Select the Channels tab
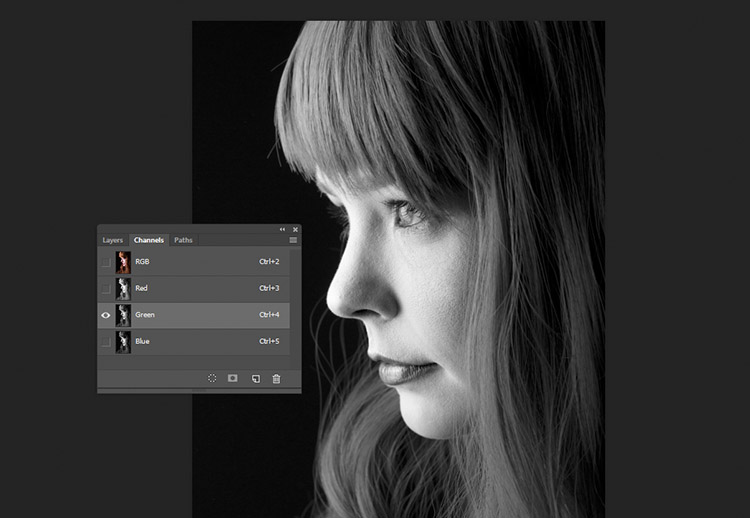 (149, 240)
